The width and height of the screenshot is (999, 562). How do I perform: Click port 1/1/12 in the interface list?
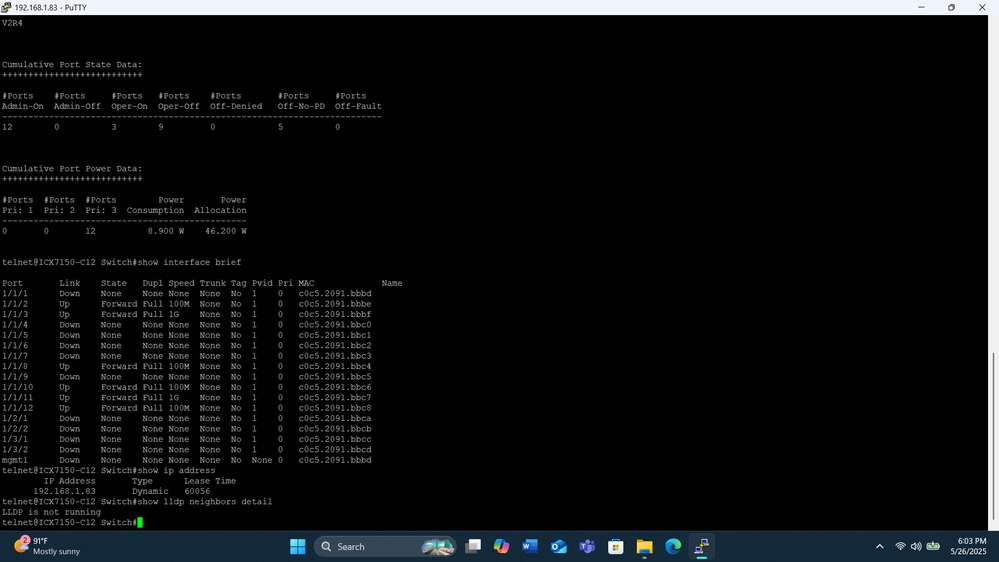17,408
